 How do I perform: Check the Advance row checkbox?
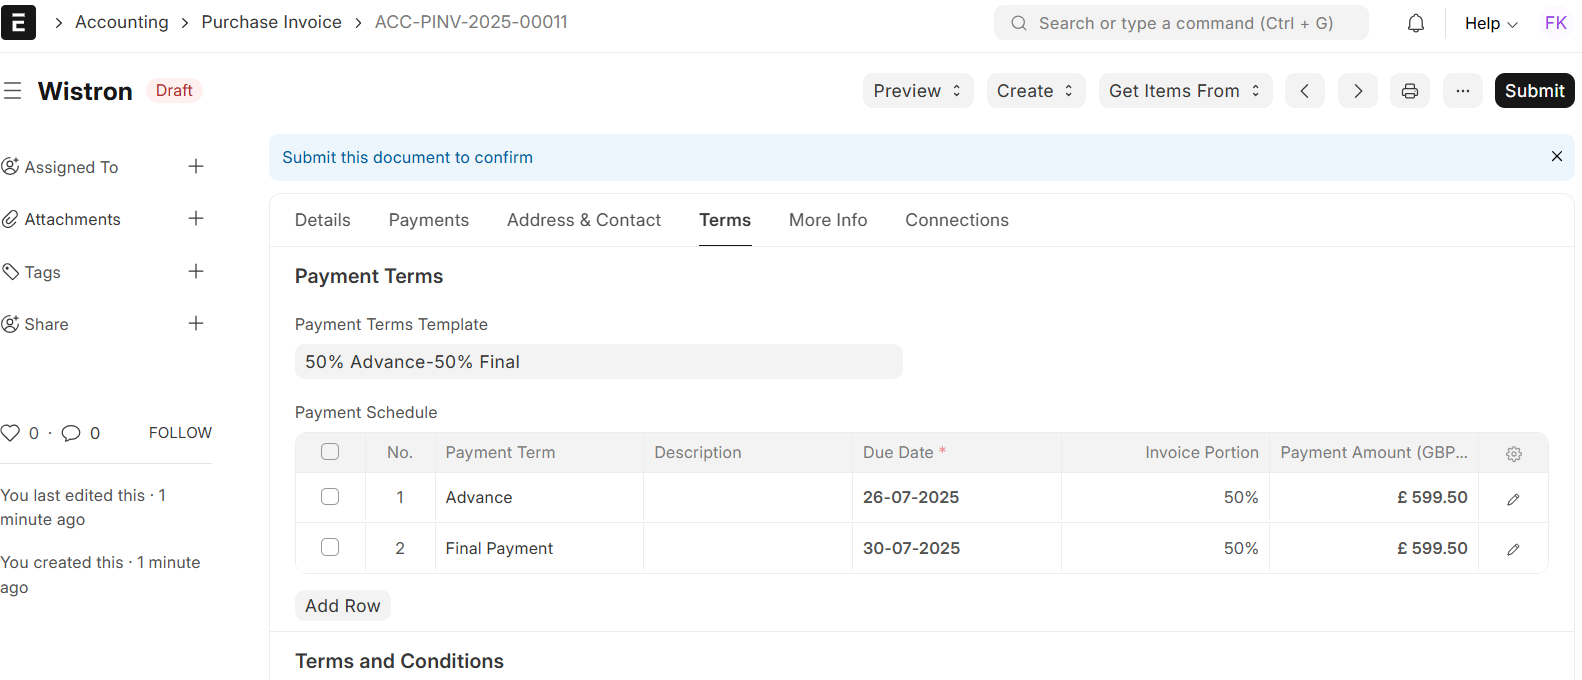click(x=330, y=497)
